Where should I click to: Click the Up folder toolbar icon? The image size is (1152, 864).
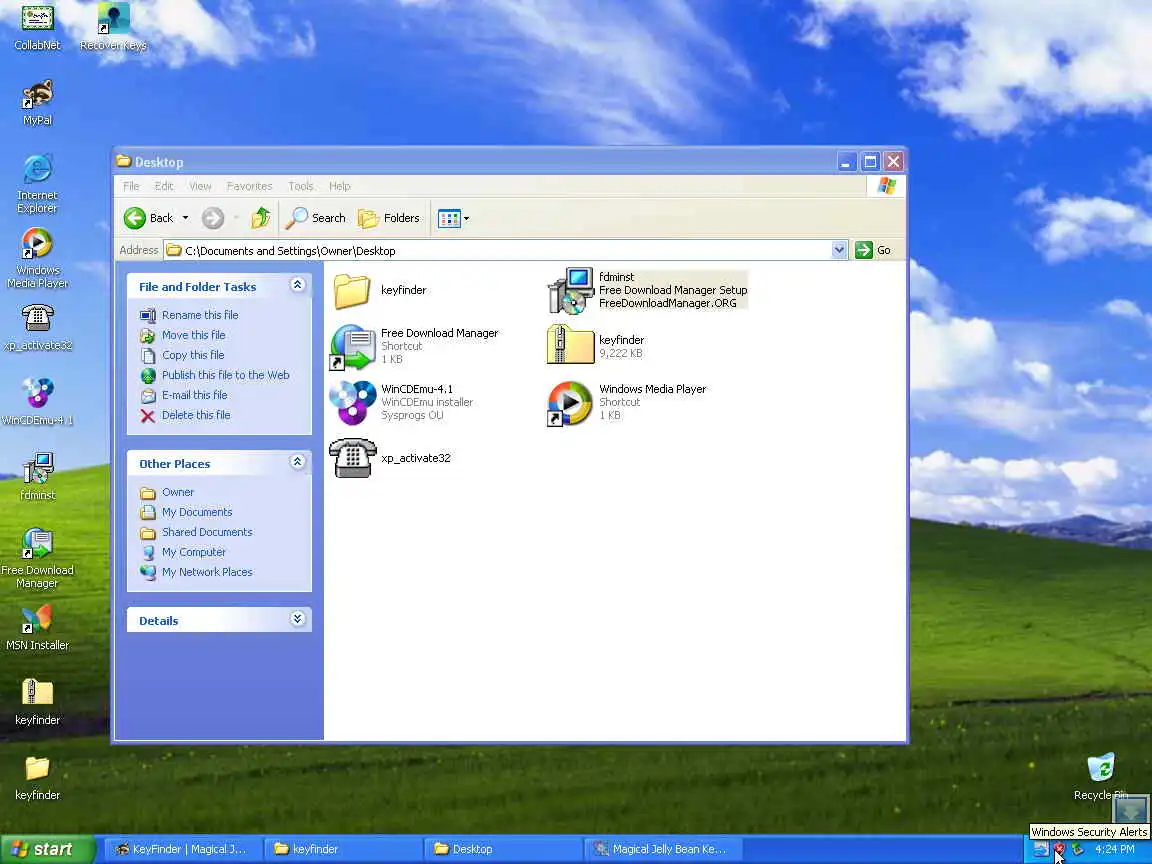click(x=261, y=217)
